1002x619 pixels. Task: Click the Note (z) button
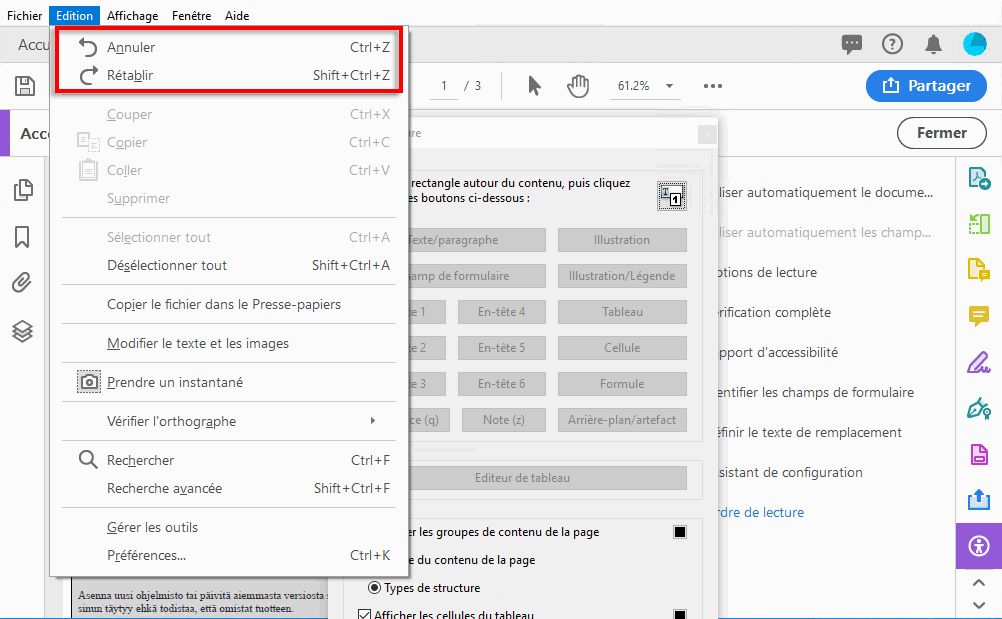click(x=504, y=420)
